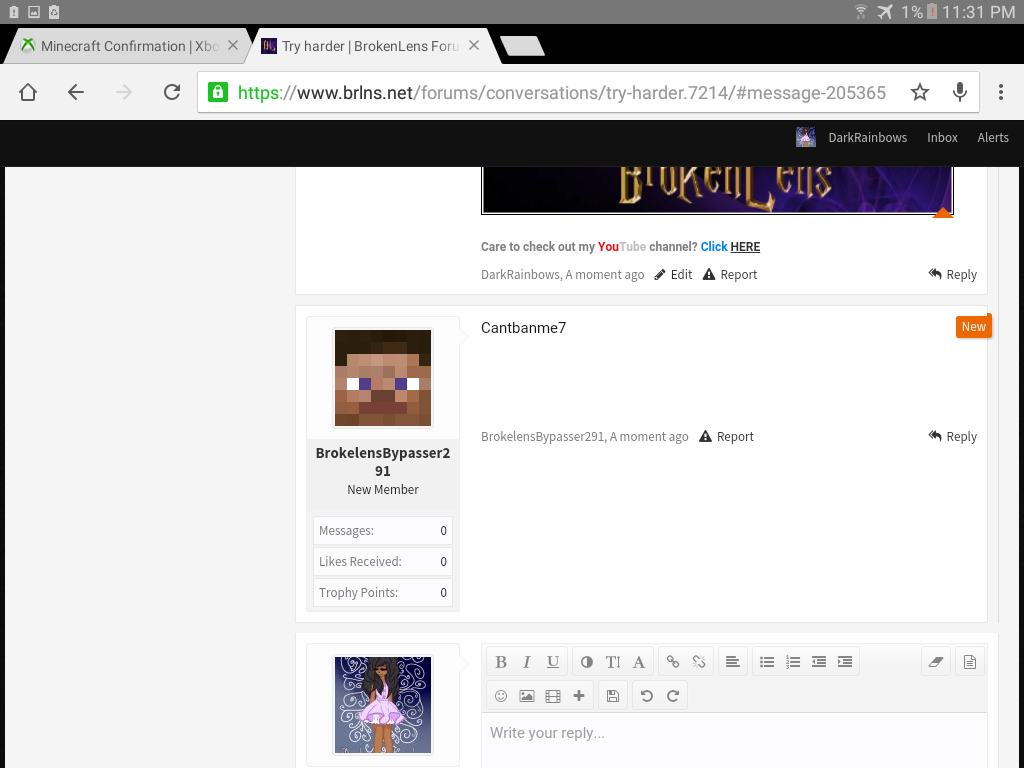1024x768 pixels.
Task: Navigate back with the back arrow
Action: coord(76,92)
